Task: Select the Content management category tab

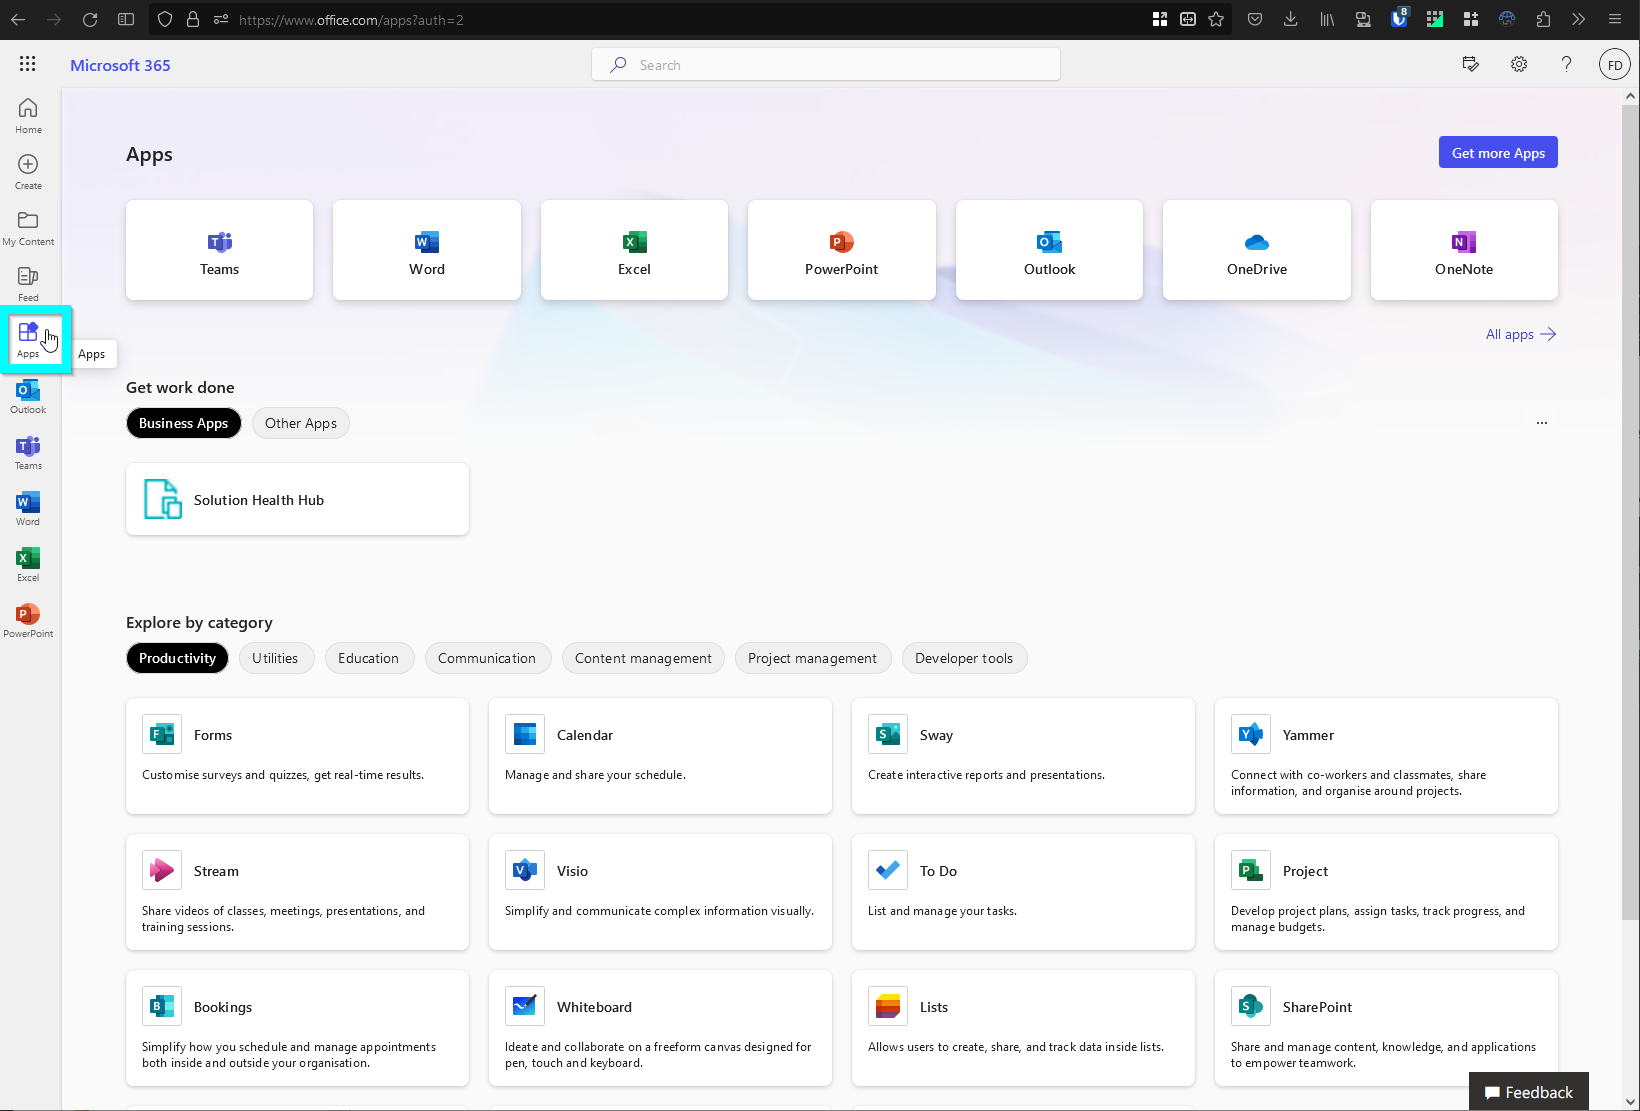Action: coord(643,658)
